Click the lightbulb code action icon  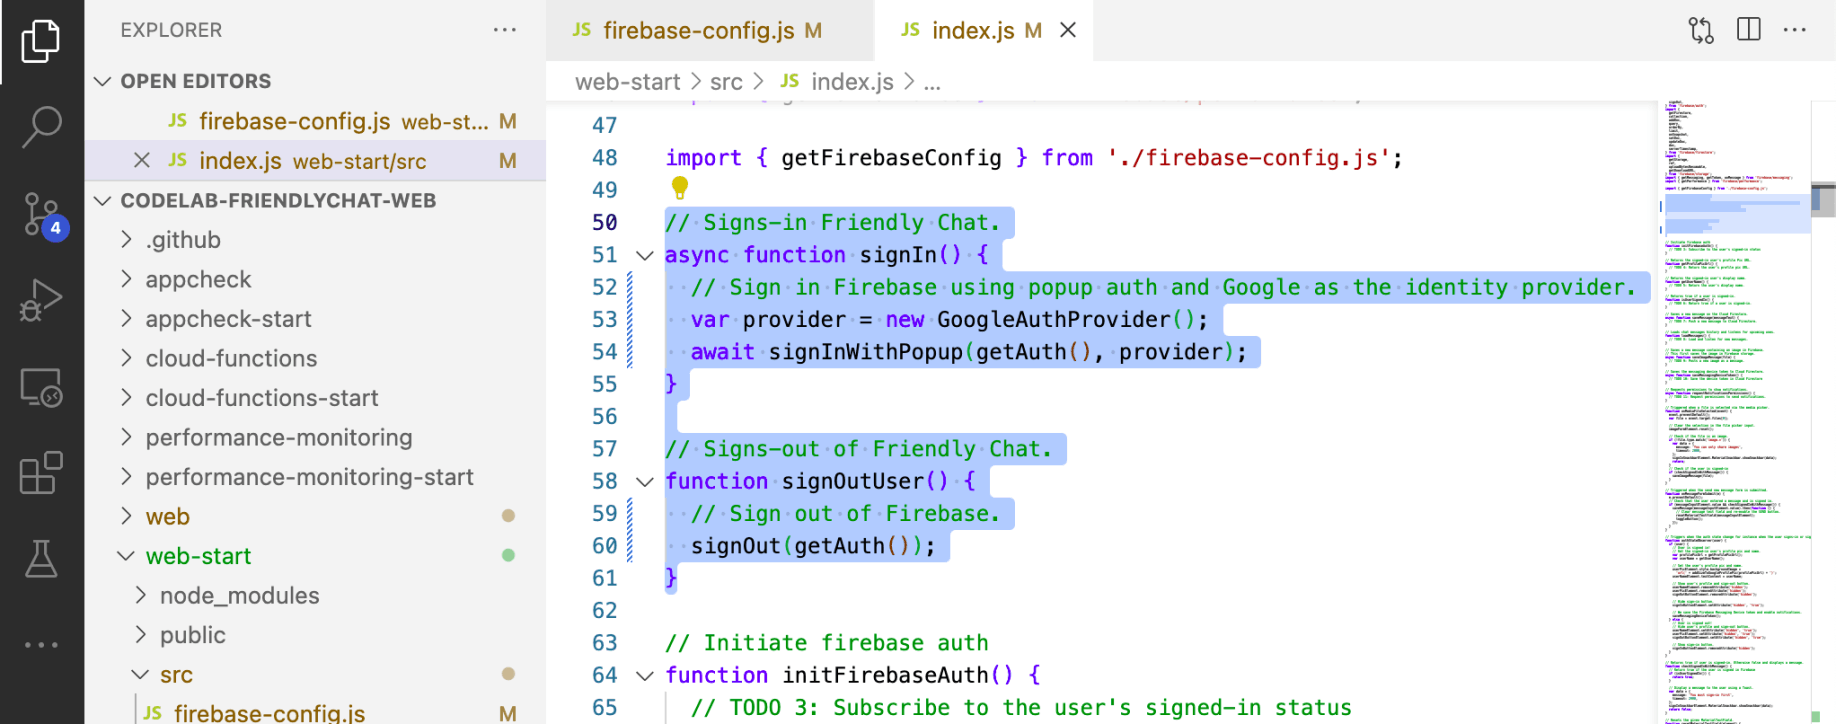coord(680,187)
